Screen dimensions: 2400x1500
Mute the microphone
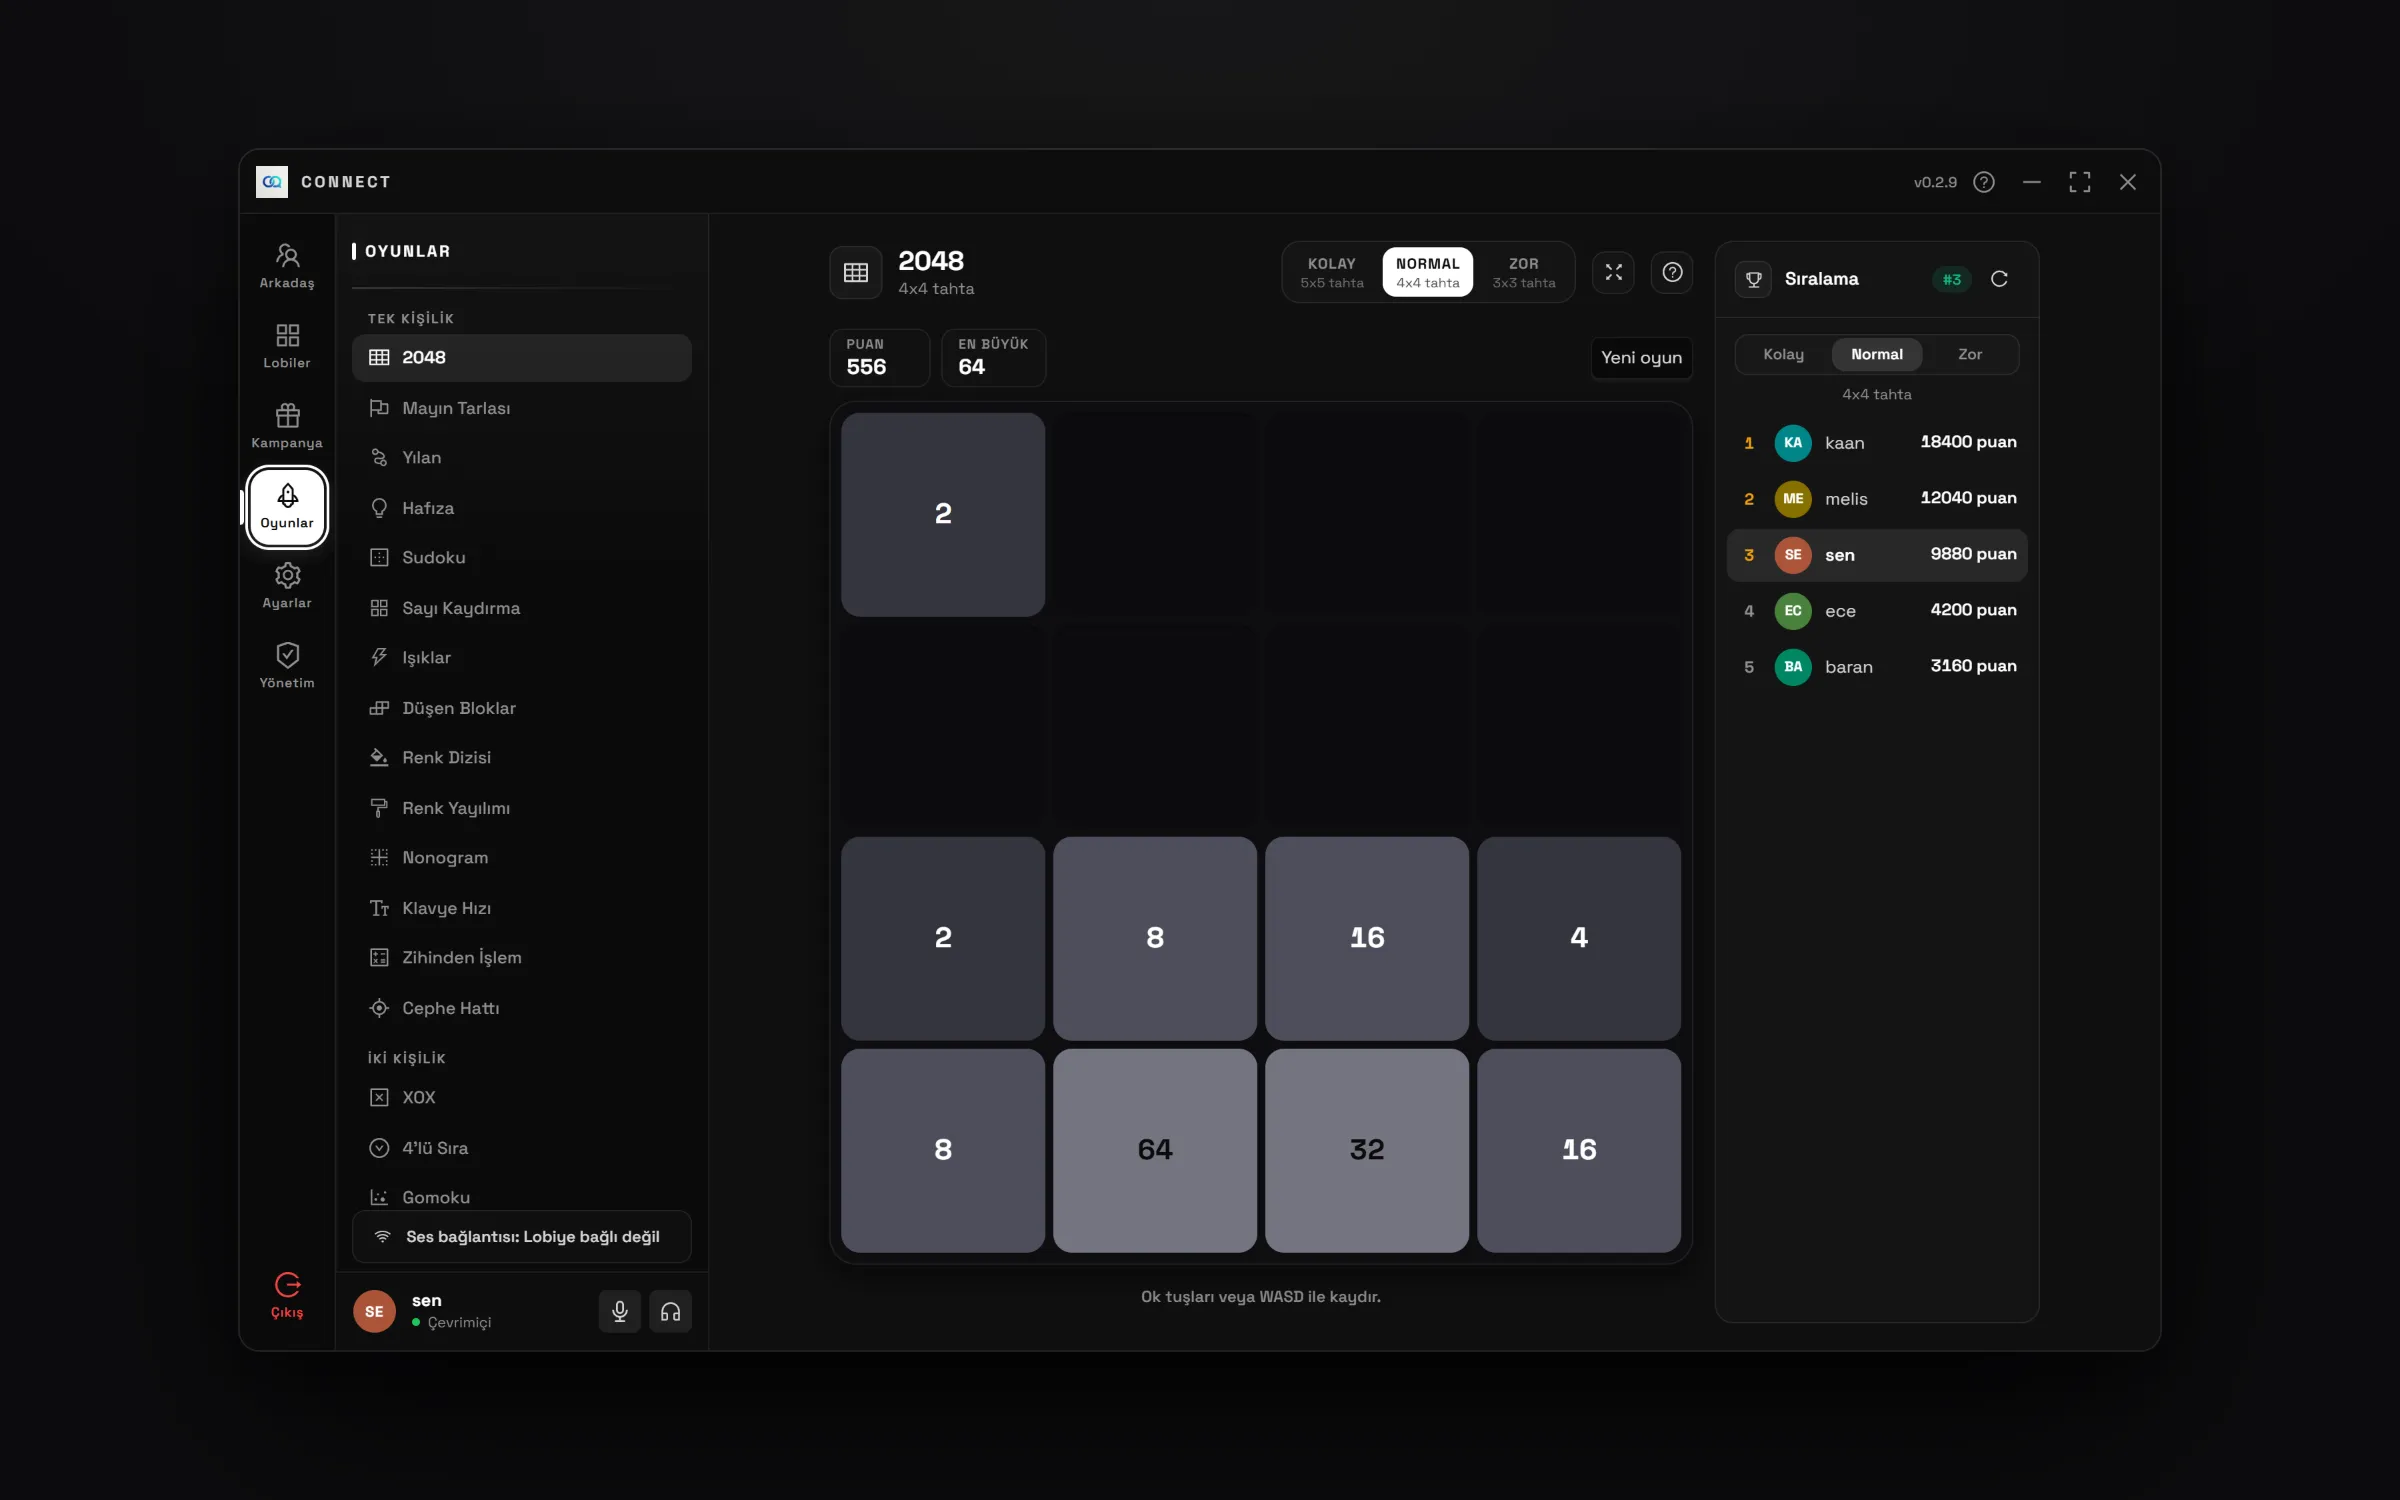tap(620, 1311)
